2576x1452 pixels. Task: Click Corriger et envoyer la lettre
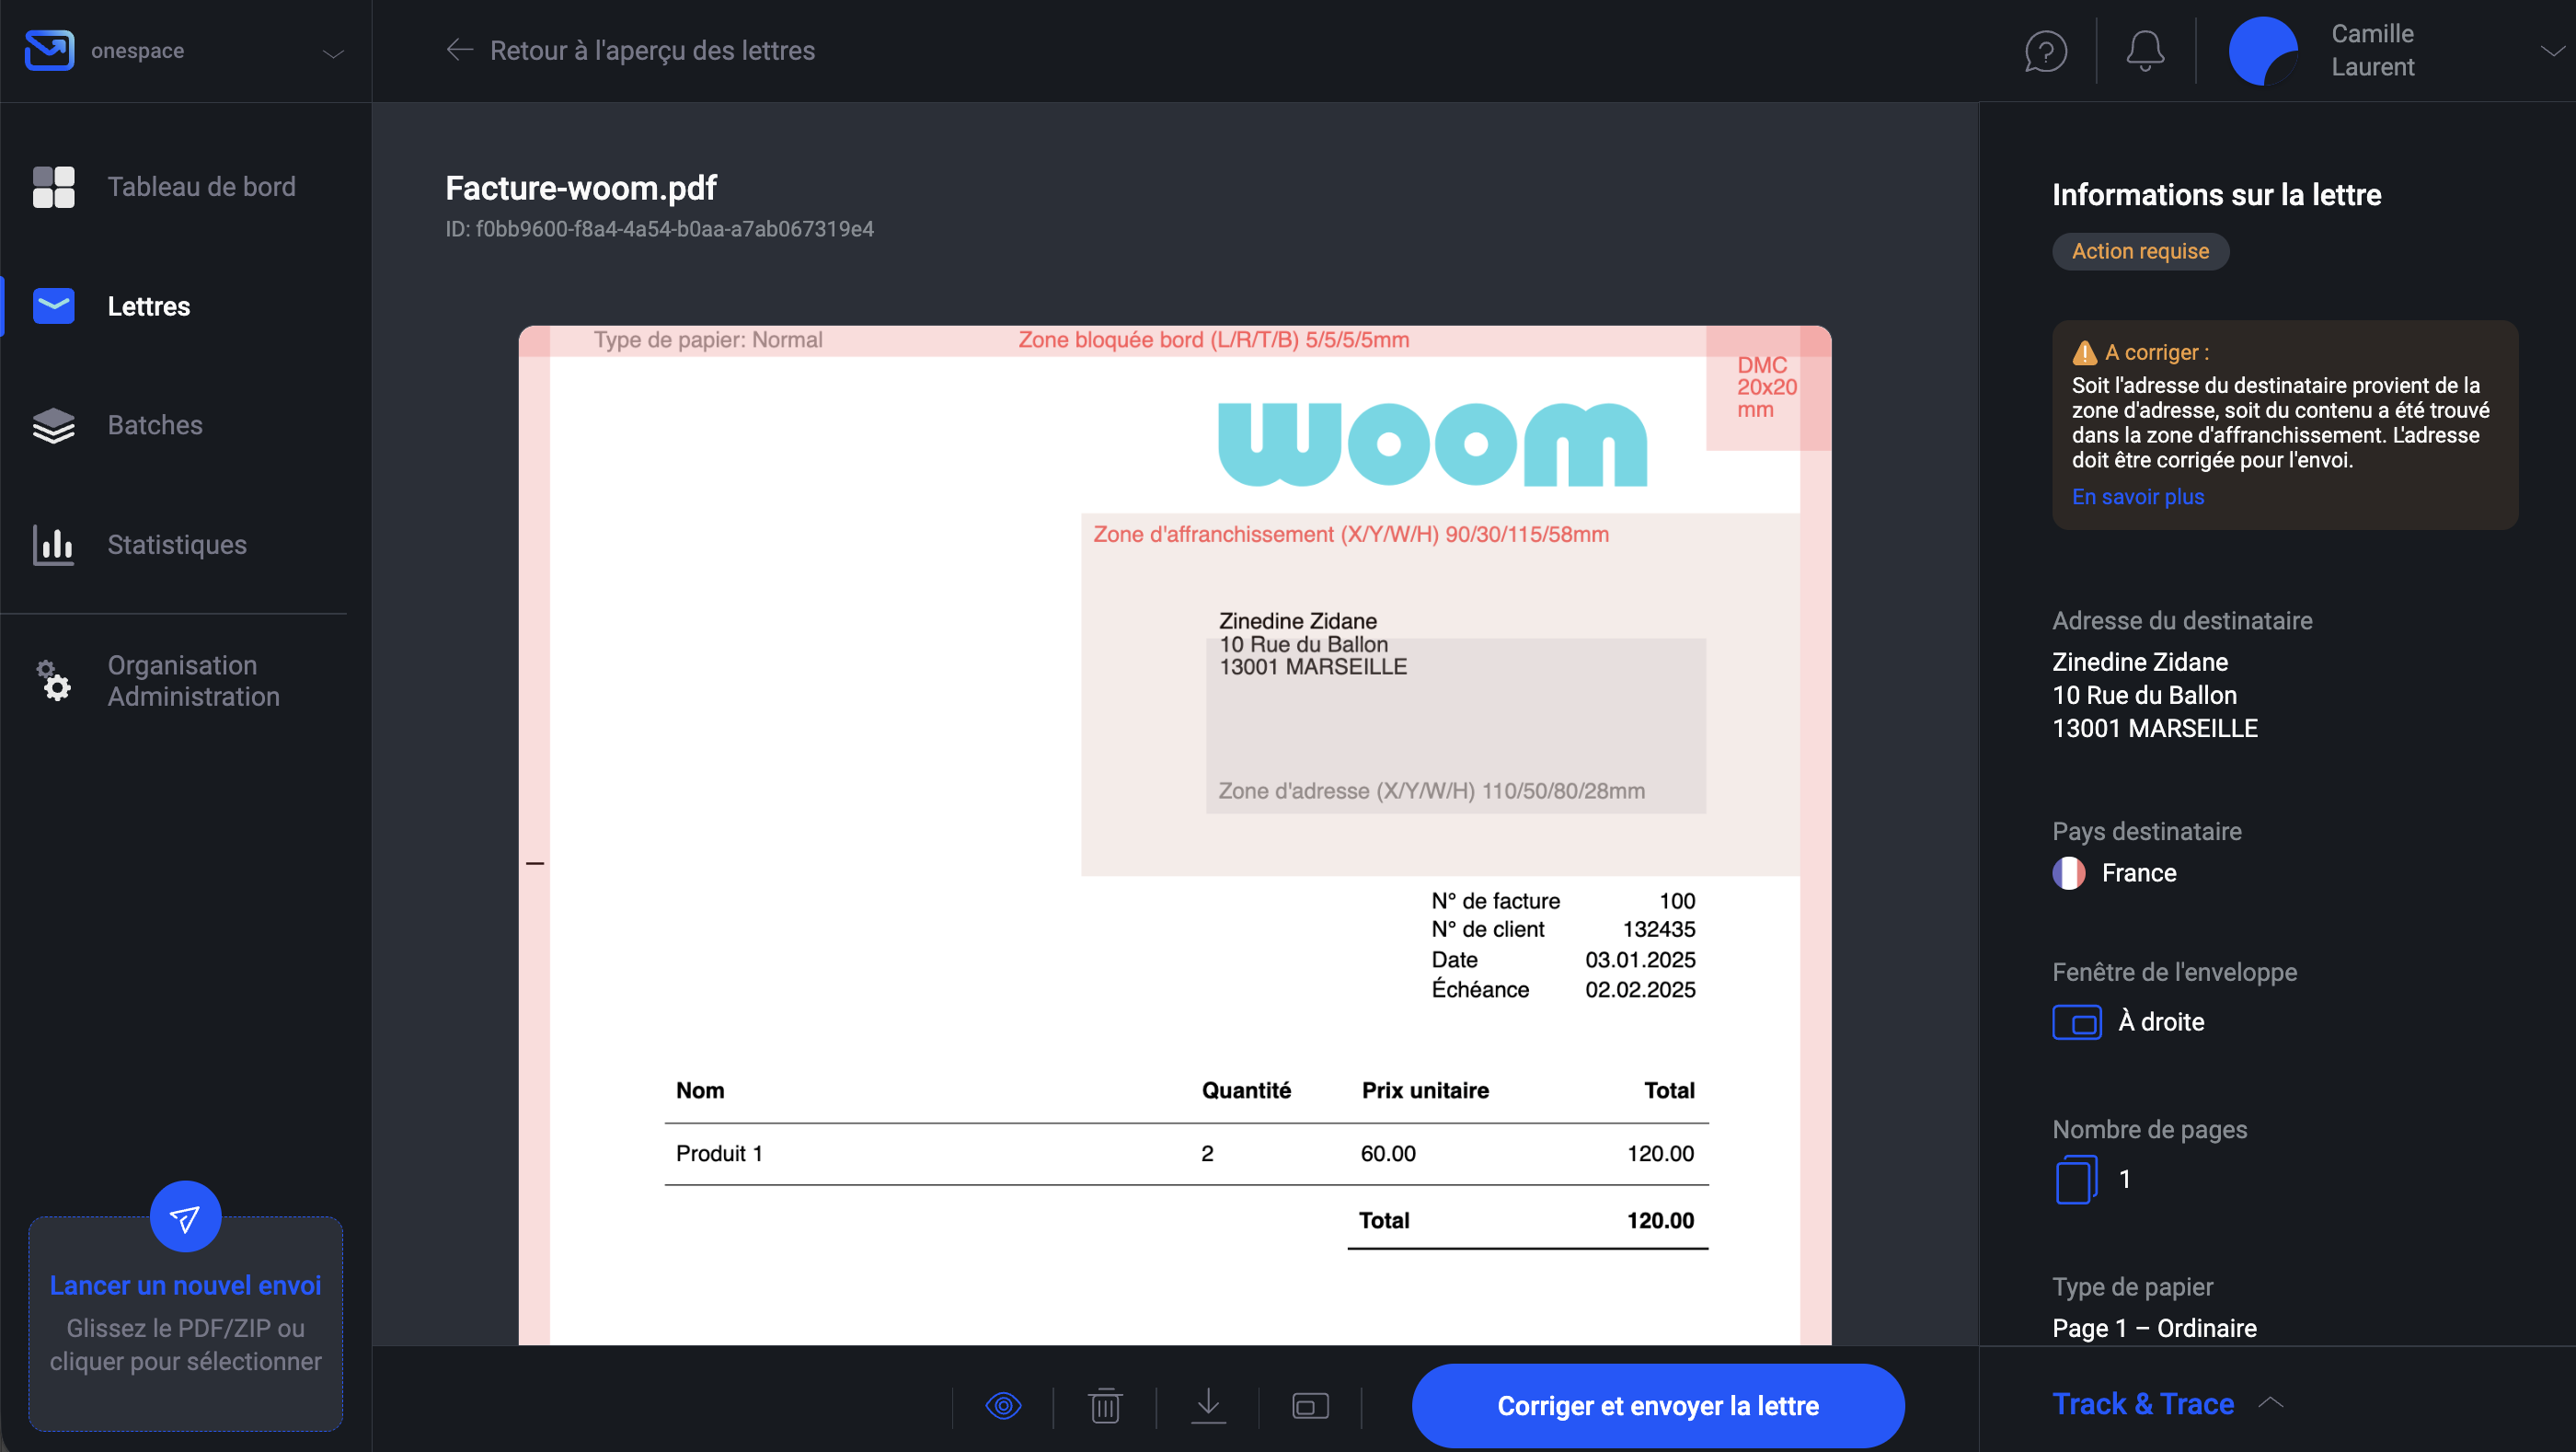point(1657,1405)
